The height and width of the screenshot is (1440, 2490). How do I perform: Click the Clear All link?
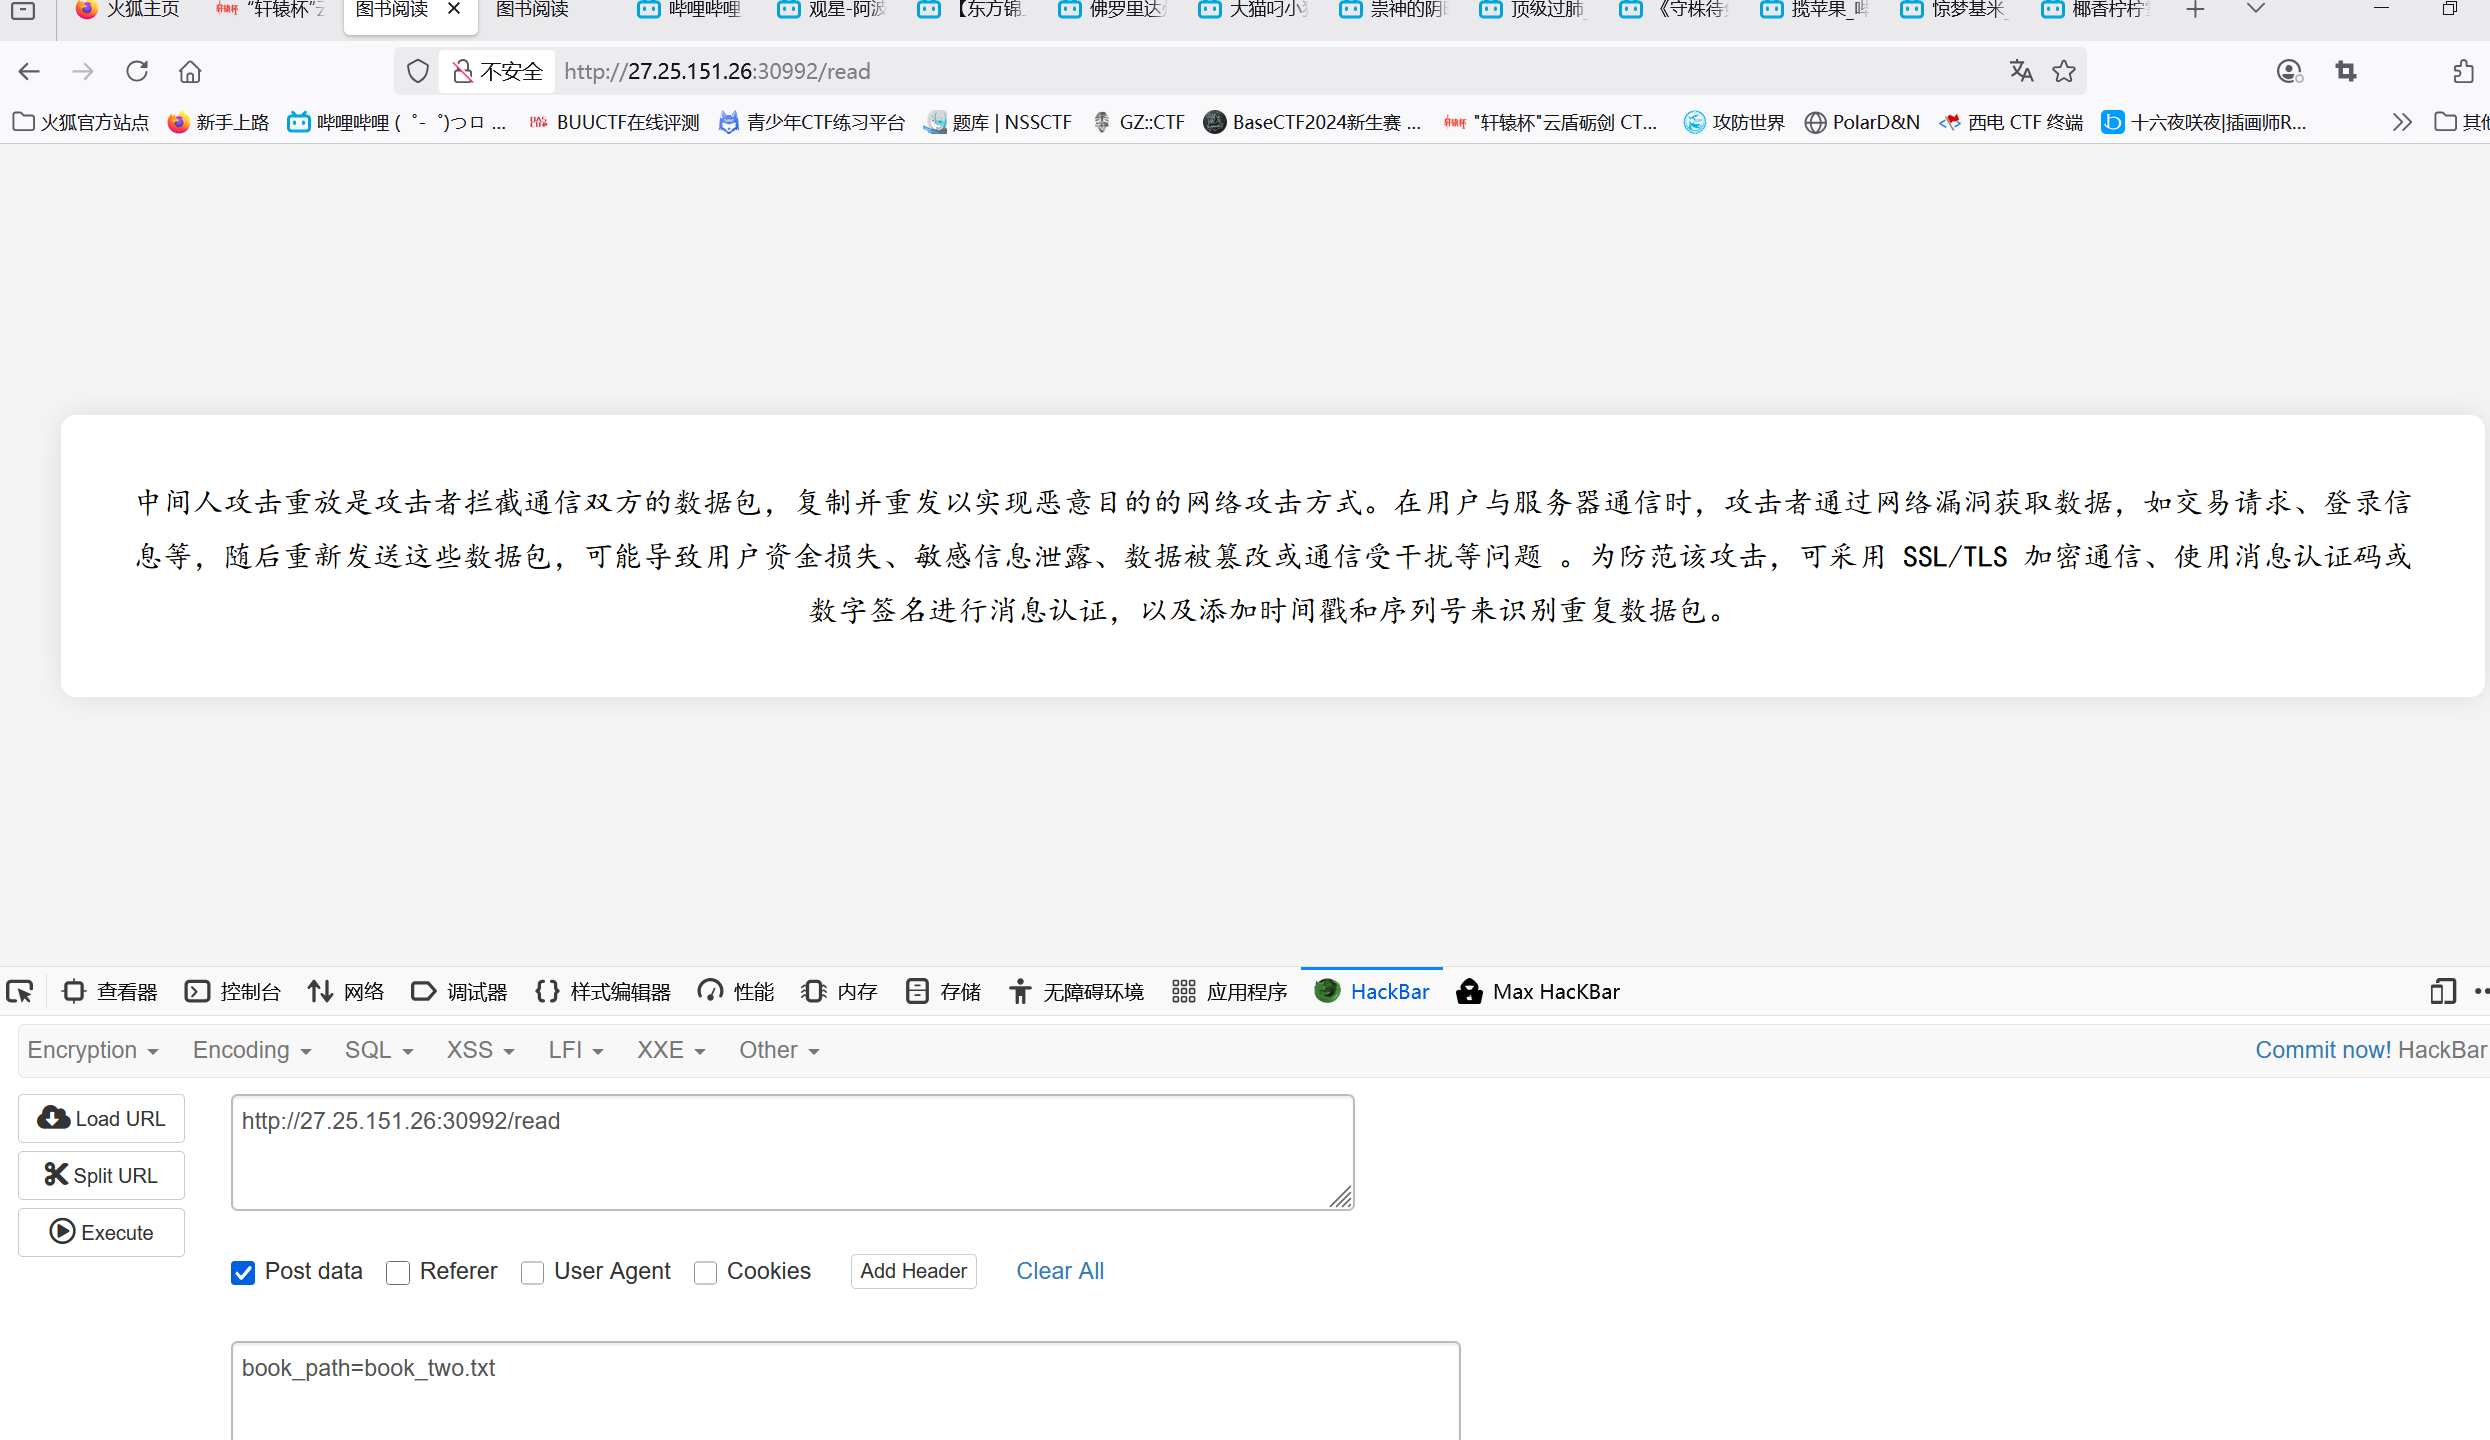click(x=1059, y=1271)
